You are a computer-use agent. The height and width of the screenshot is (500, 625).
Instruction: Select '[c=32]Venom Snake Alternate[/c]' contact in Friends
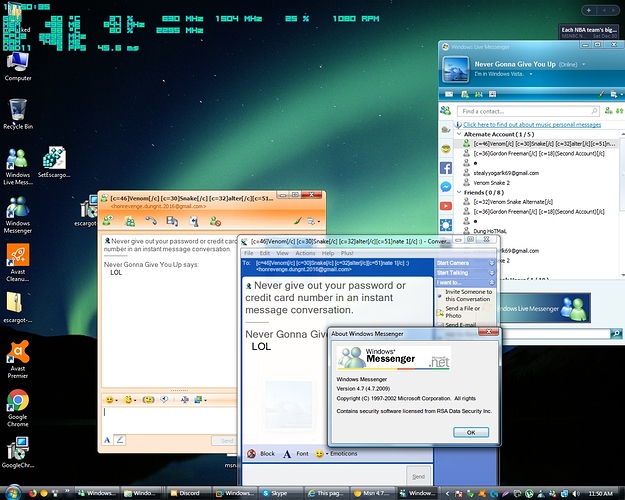pos(513,202)
